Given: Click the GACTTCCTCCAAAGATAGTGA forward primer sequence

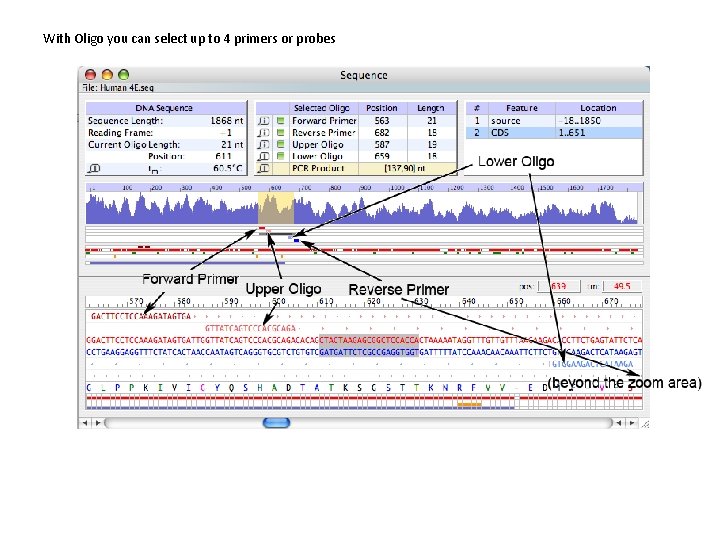Looking at the screenshot, I should [141, 316].
